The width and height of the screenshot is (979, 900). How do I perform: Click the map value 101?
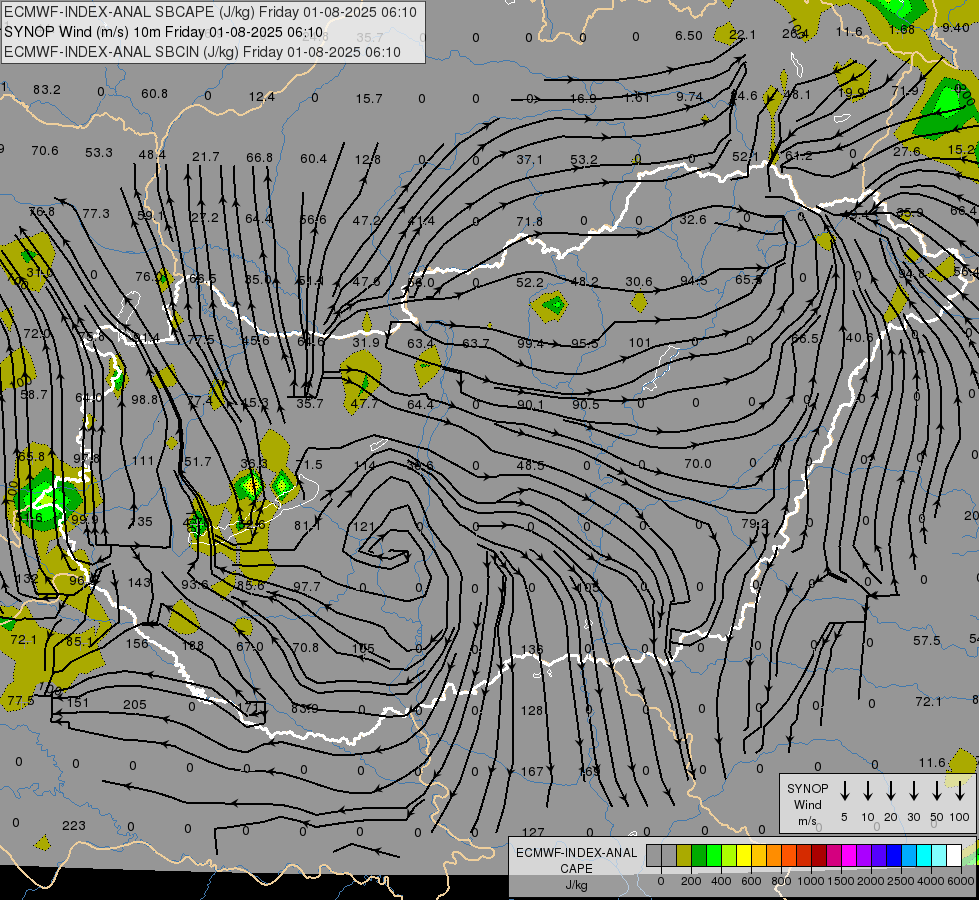click(639, 342)
